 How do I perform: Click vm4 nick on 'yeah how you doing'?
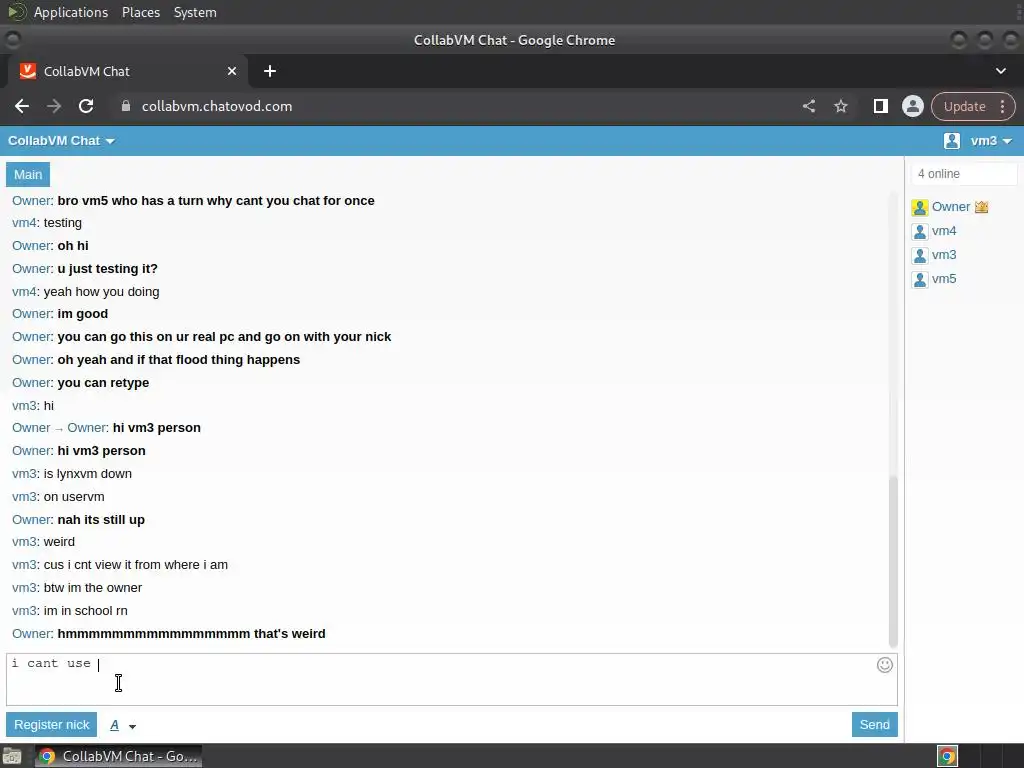click(x=24, y=292)
